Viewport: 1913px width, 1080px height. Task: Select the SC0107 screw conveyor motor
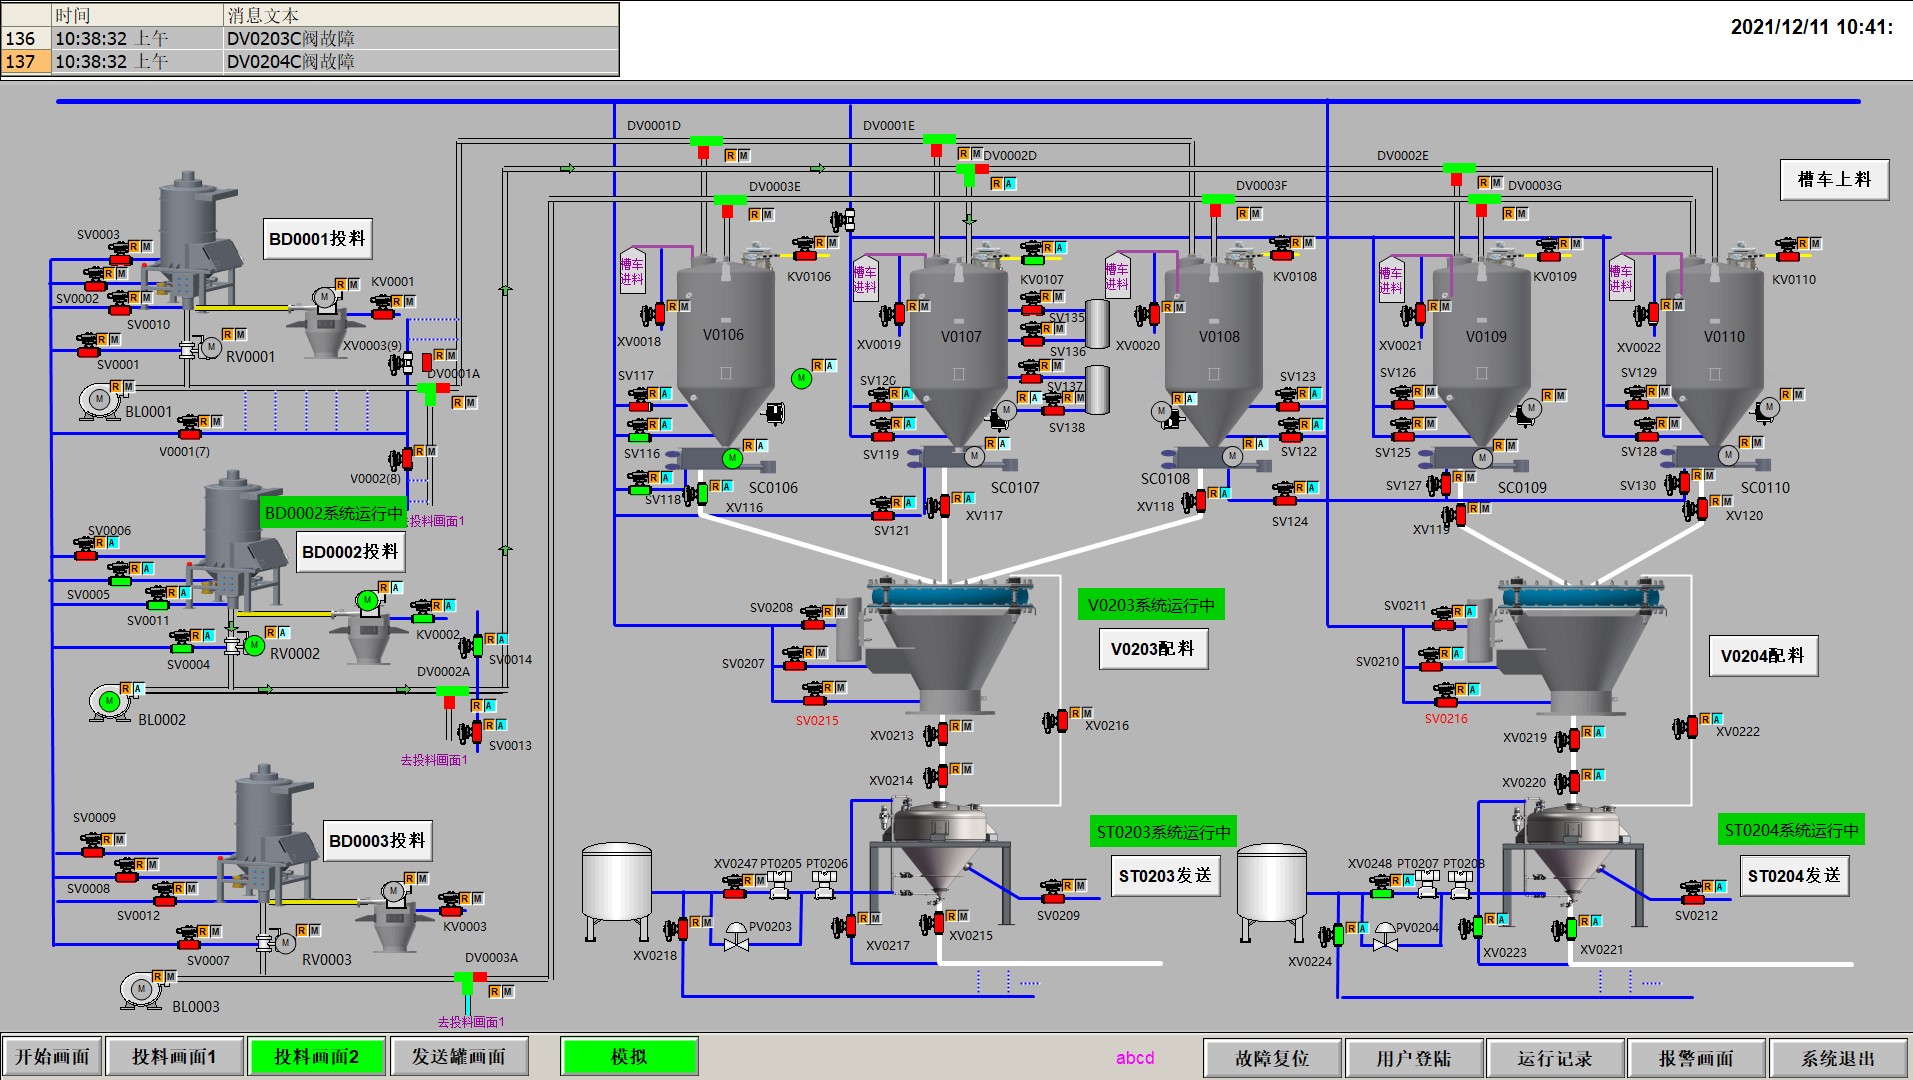click(974, 457)
